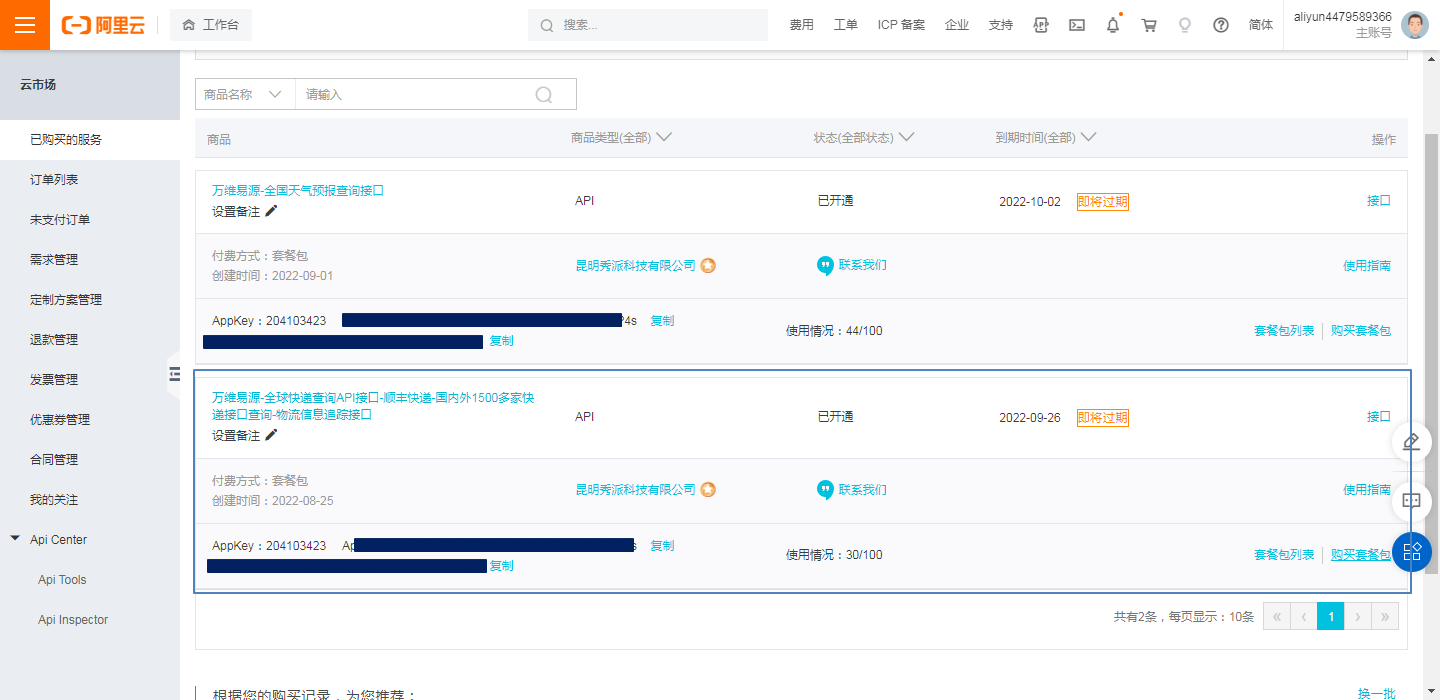Click the search magnifier in the product name filter
Screen dimensions: 1440x700
544,94
